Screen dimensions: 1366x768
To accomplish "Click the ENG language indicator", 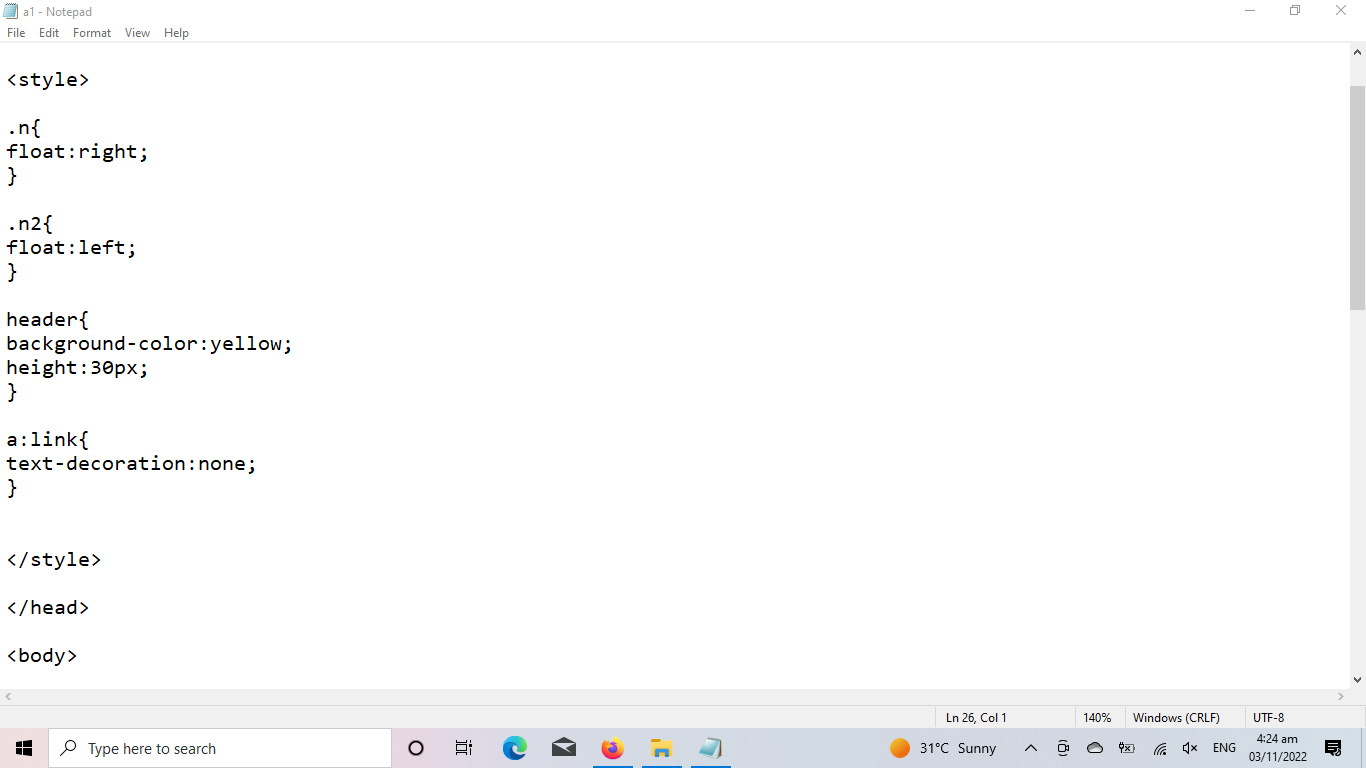I will 1224,748.
